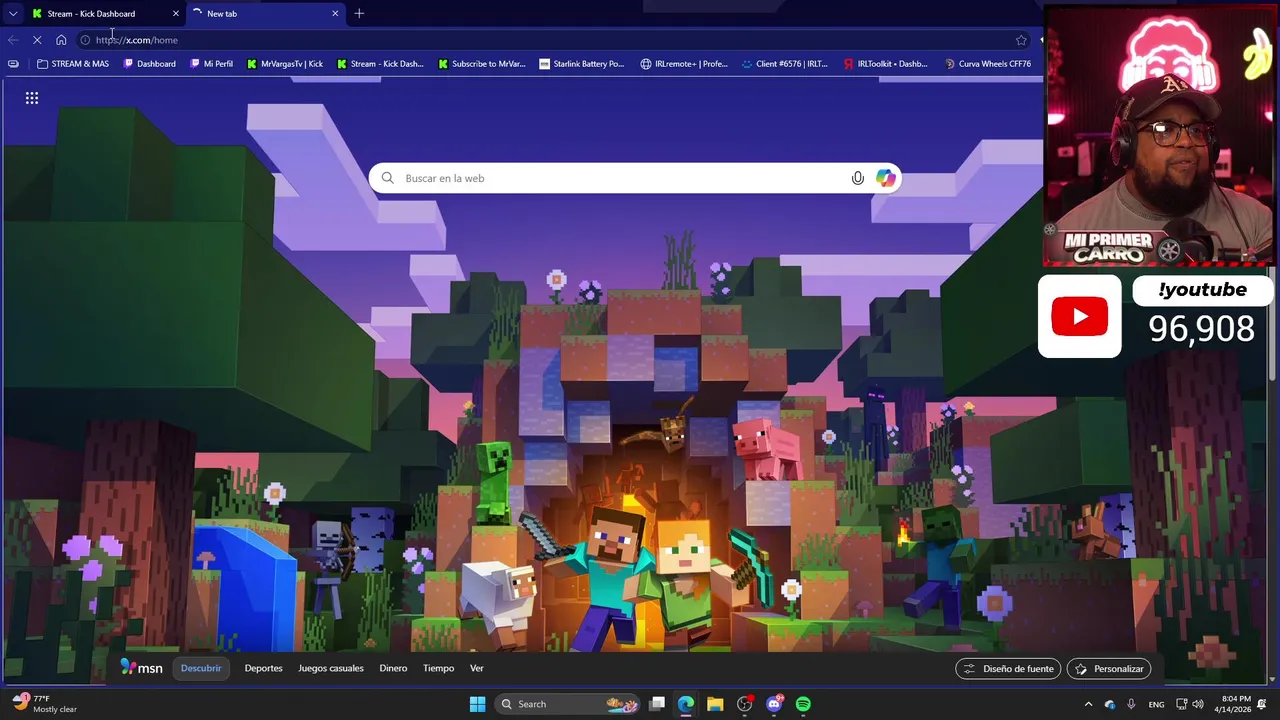The height and width of the screenshot is (720, 1280).
Task: Open a new browser tab
Action: 359,14
